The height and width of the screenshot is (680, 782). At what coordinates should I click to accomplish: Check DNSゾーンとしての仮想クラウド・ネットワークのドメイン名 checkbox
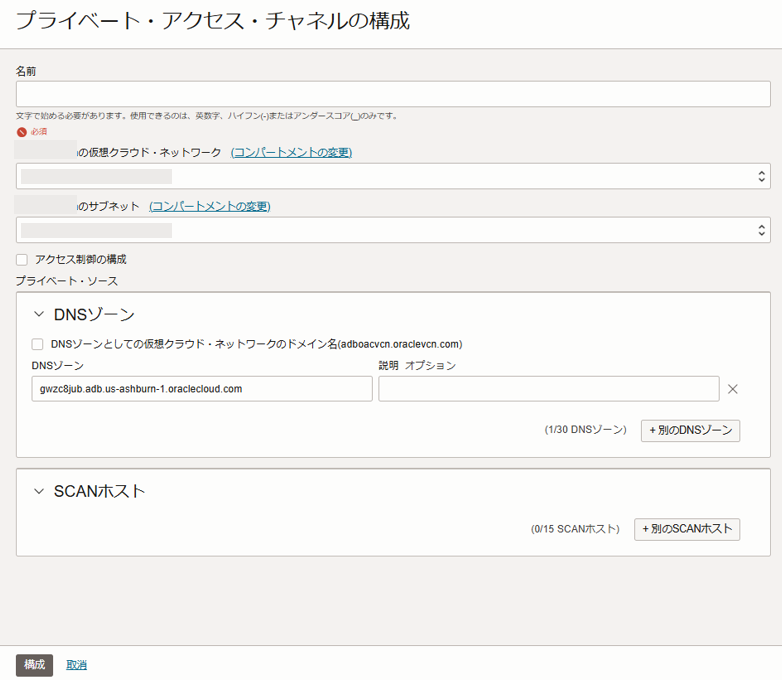pos(37,344)
